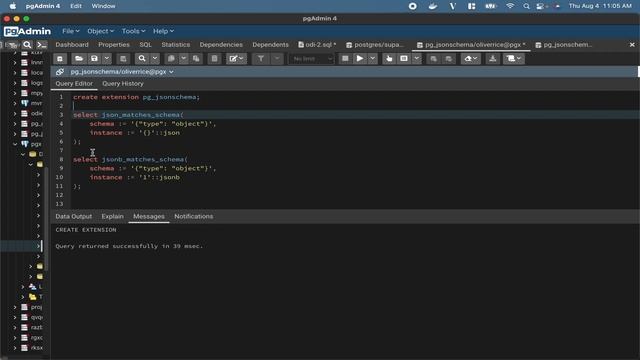Click the jsonb_matches_schema function text
This screenshot has height=360, width=640.
[x=144, y=160]
